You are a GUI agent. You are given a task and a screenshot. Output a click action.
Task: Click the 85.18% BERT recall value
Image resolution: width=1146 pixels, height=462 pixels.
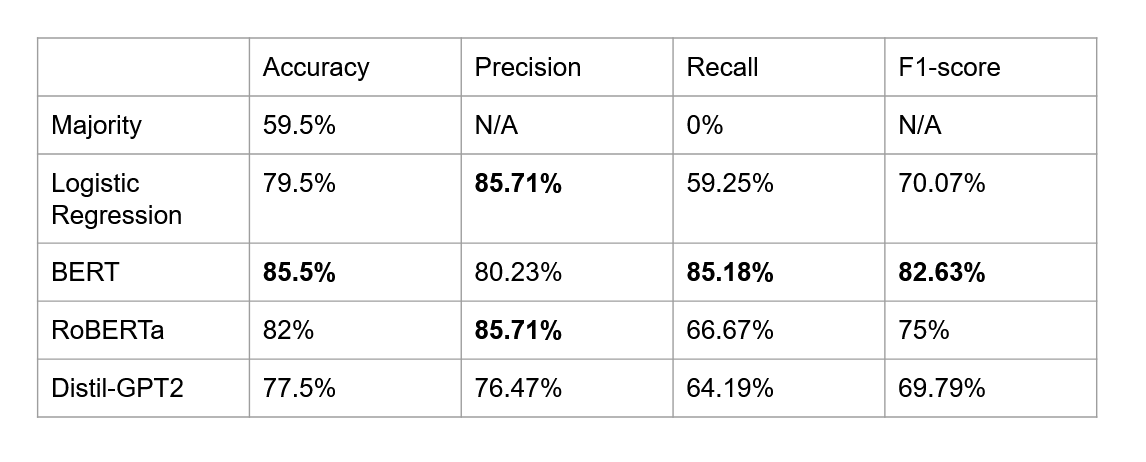730,272
